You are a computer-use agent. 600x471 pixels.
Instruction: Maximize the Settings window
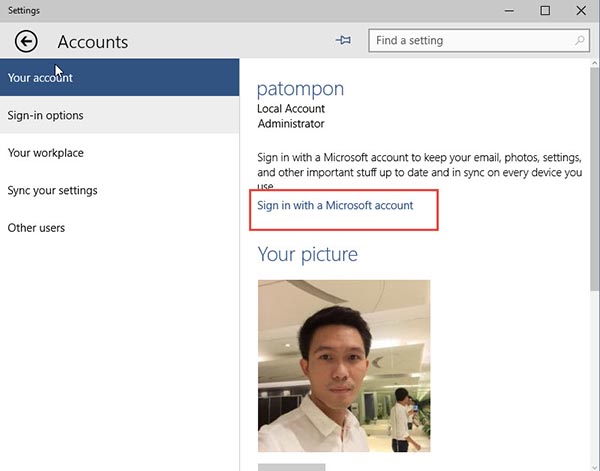point(545,11)
